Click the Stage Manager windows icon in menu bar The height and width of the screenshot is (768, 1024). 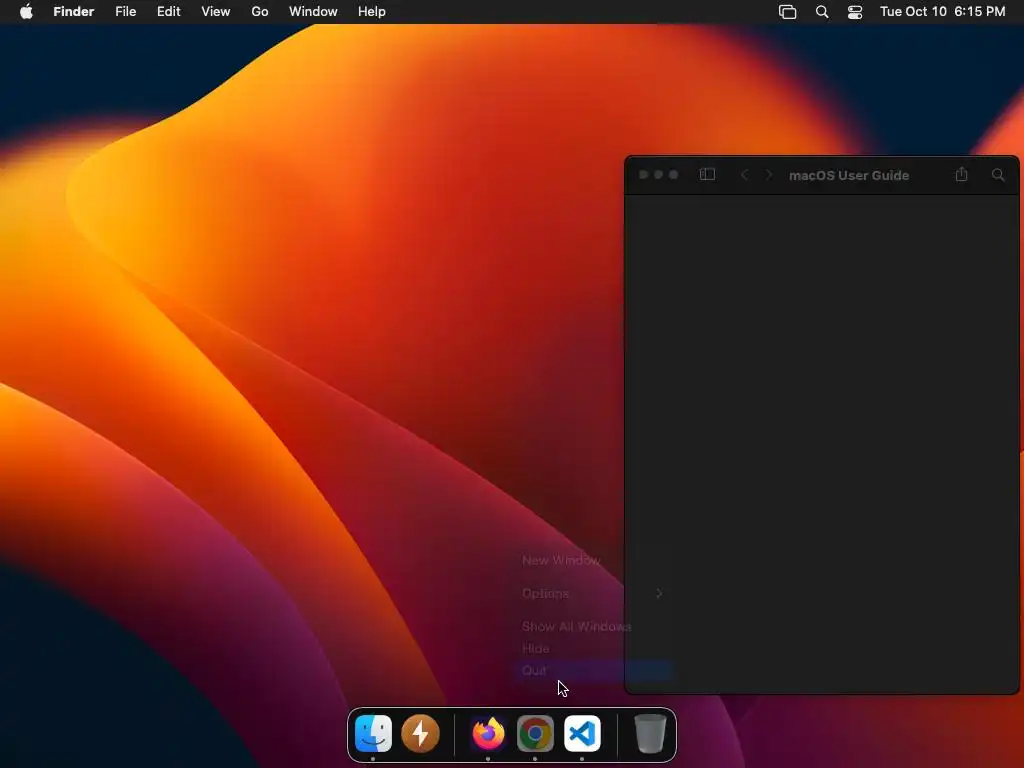click(x=788, y=12)
